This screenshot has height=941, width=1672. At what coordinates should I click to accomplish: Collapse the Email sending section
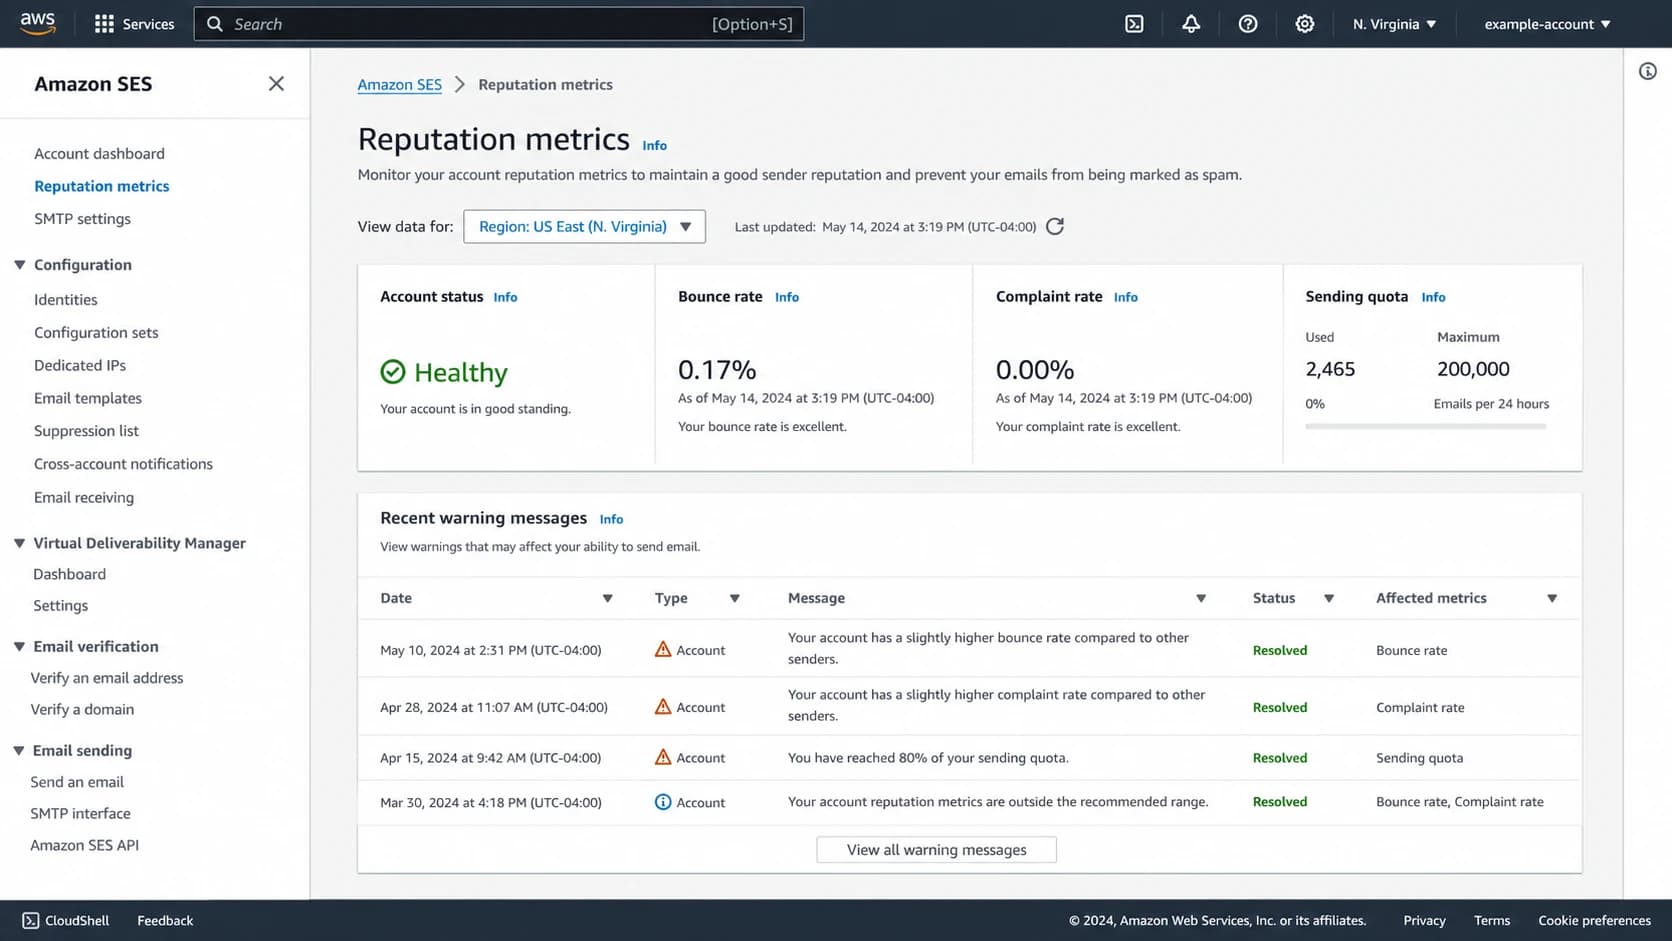pyautogui.click(x=19, y=751)
